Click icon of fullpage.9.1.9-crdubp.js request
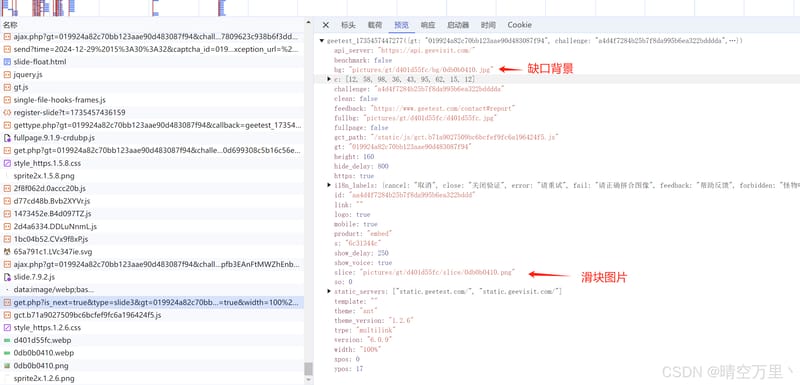Image resolution: width=800 pixels, height=385 pixels. pyautogui.click(x=7, y=138)
